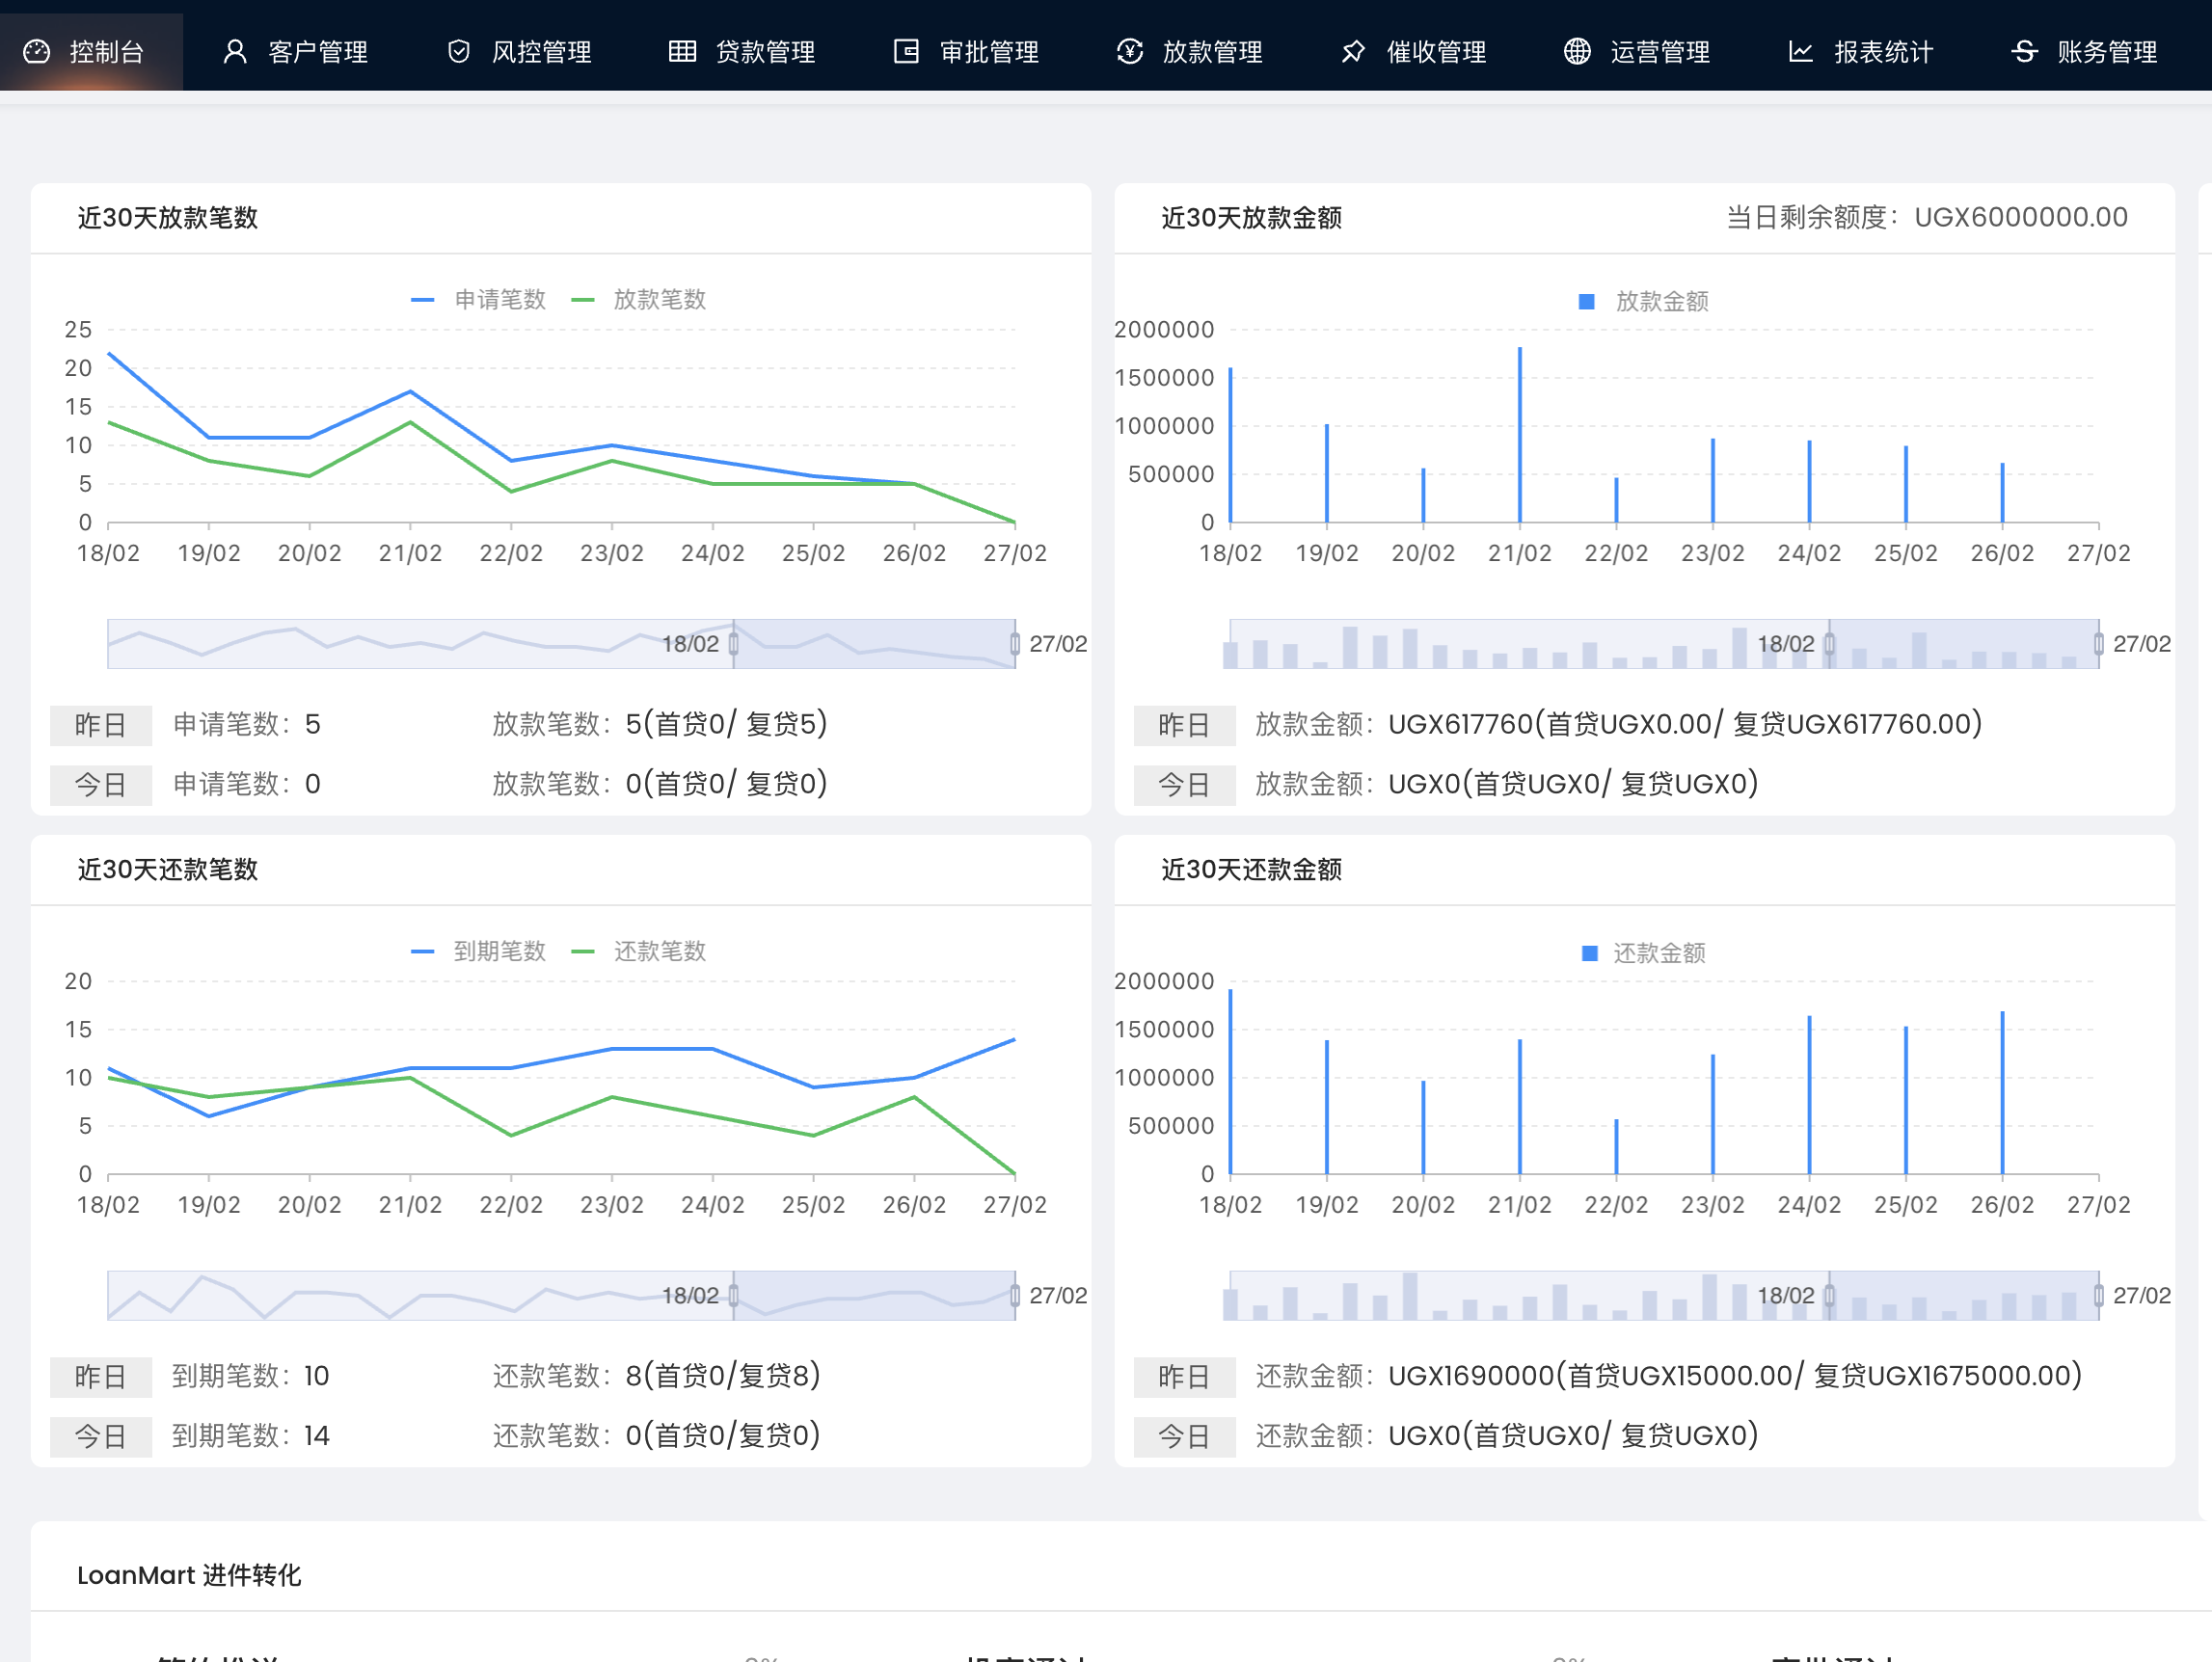Toggle 放款金额 bar series legend
This screenshot has width=2212, height=1662.
pos(1643,301)
